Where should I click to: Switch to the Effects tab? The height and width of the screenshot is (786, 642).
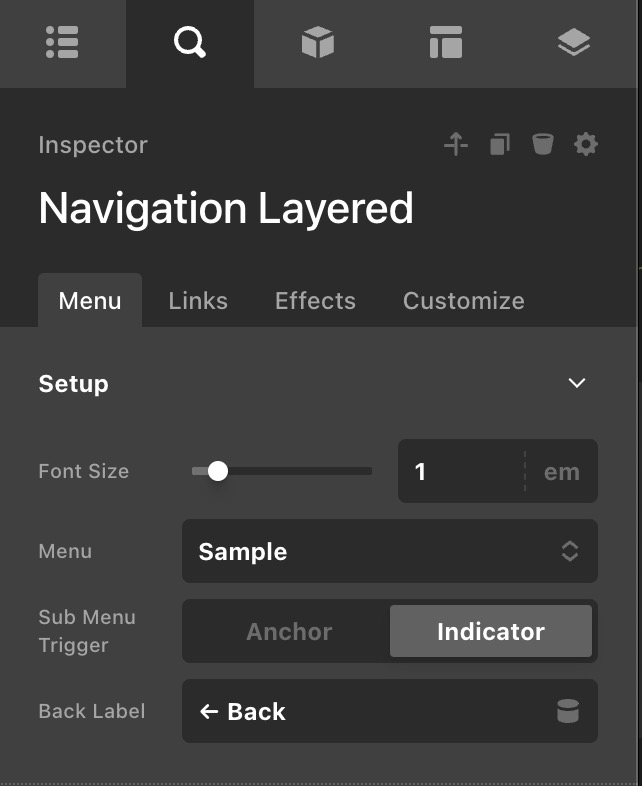[x=315, y=301]
